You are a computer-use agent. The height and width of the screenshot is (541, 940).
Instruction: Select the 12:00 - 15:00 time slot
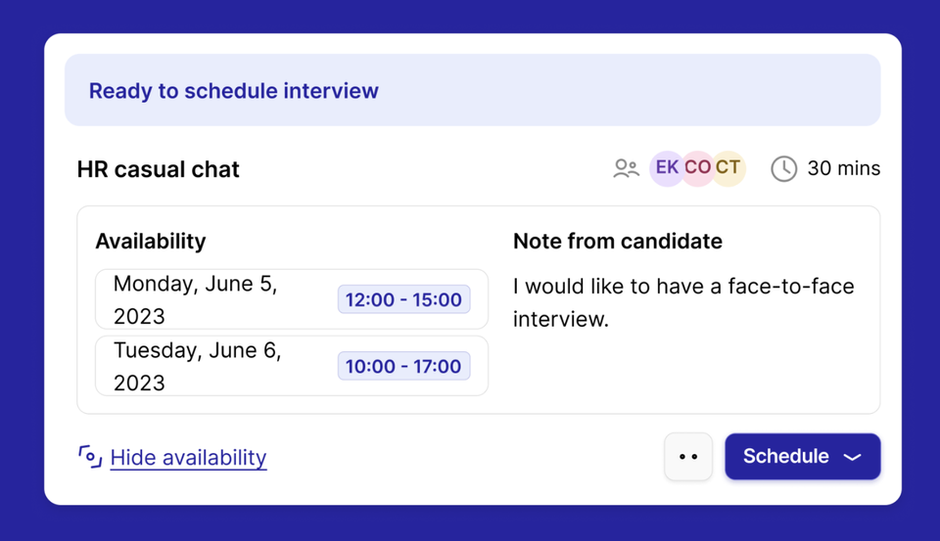click(403, 299)
